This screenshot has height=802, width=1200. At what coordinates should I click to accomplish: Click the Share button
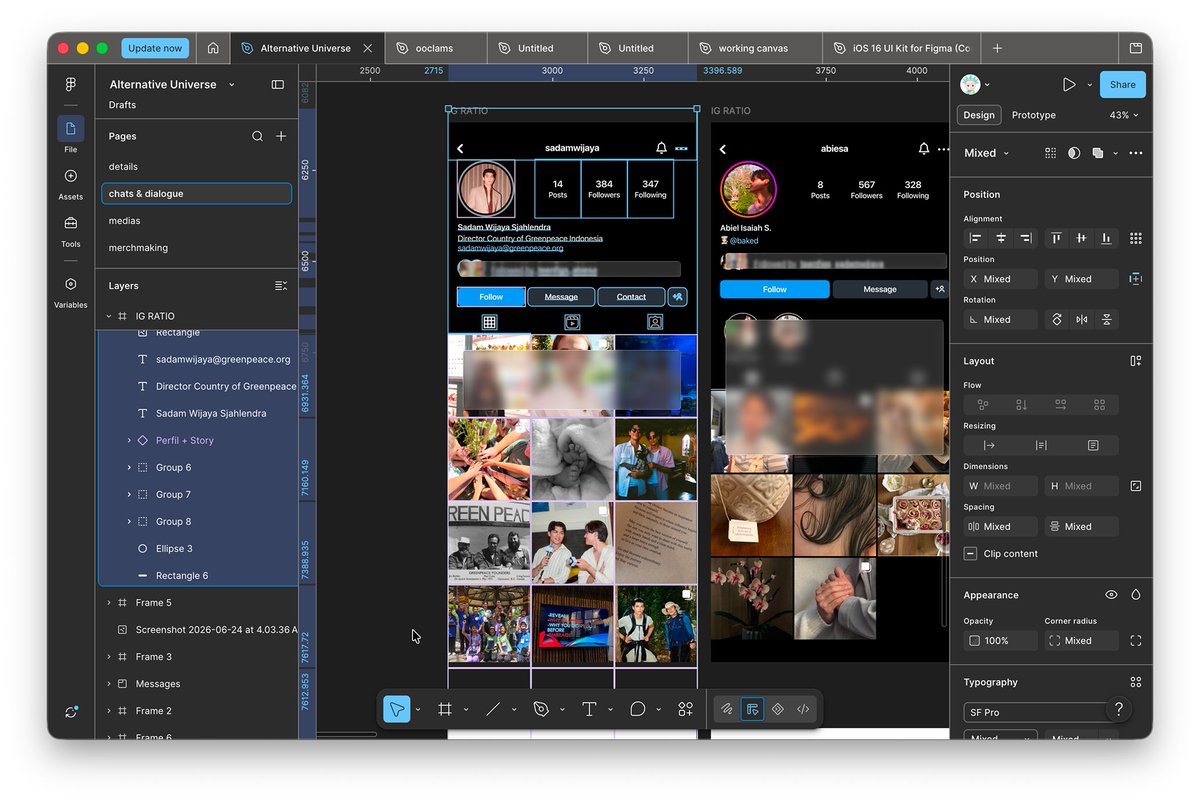[1123, 85]
